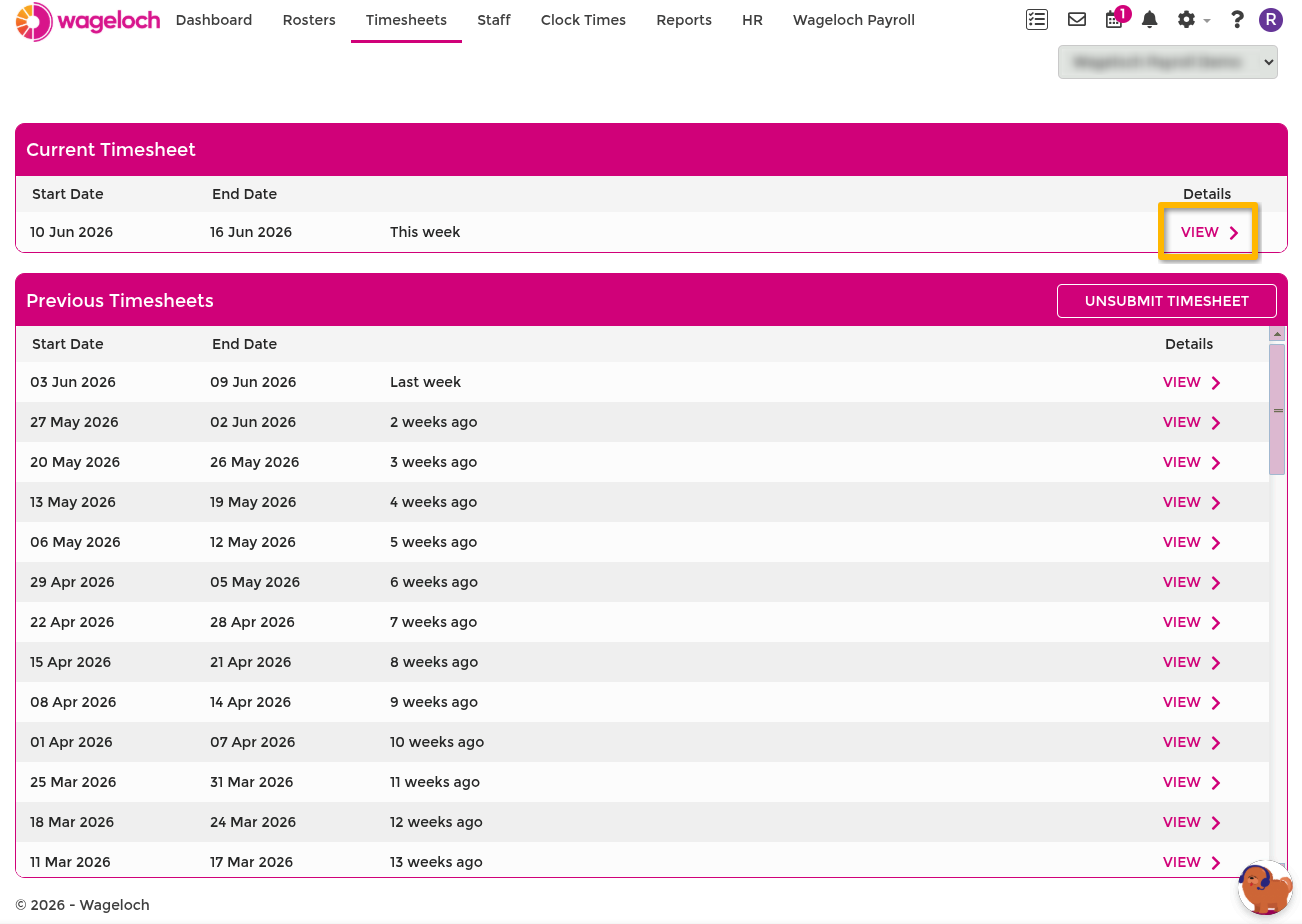Go to the Dashboard tab
1302x924 pixels.
click(x=214, y=20)
